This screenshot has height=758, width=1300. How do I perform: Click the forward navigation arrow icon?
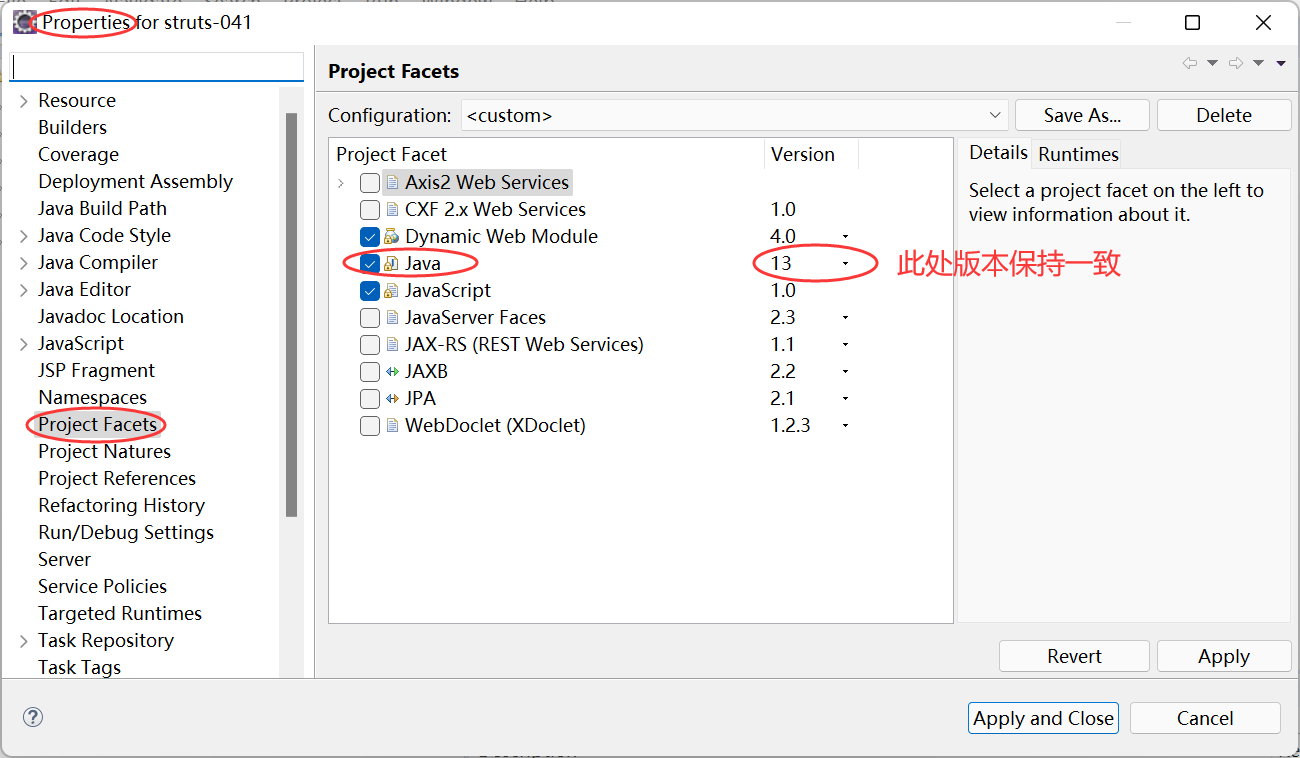[1236, 63]
